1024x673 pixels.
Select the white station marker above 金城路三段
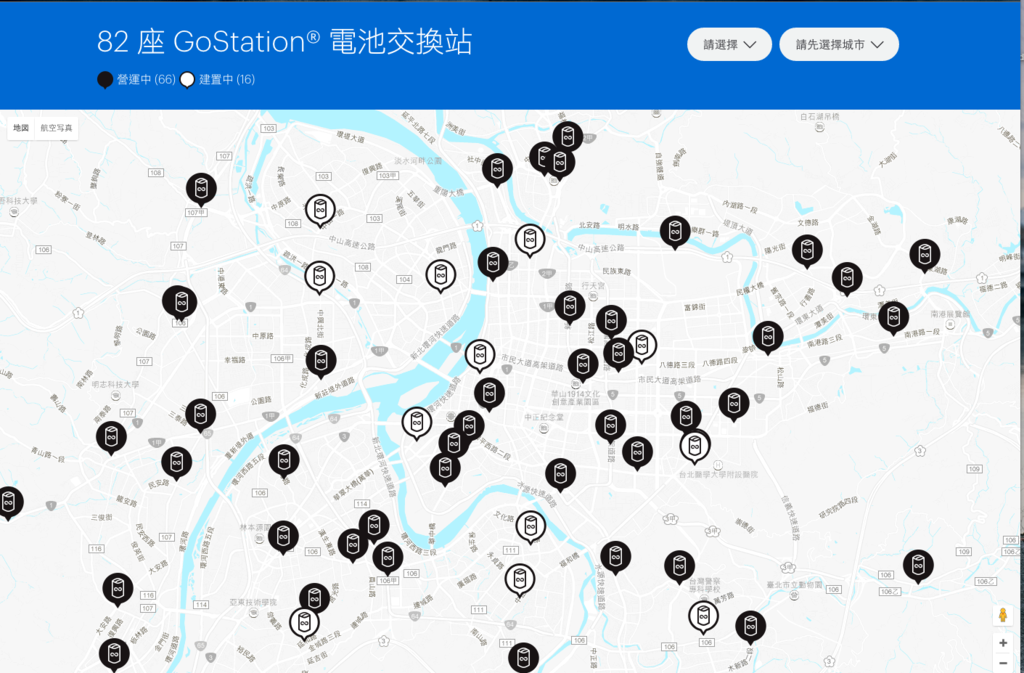[x=304, y=623]
